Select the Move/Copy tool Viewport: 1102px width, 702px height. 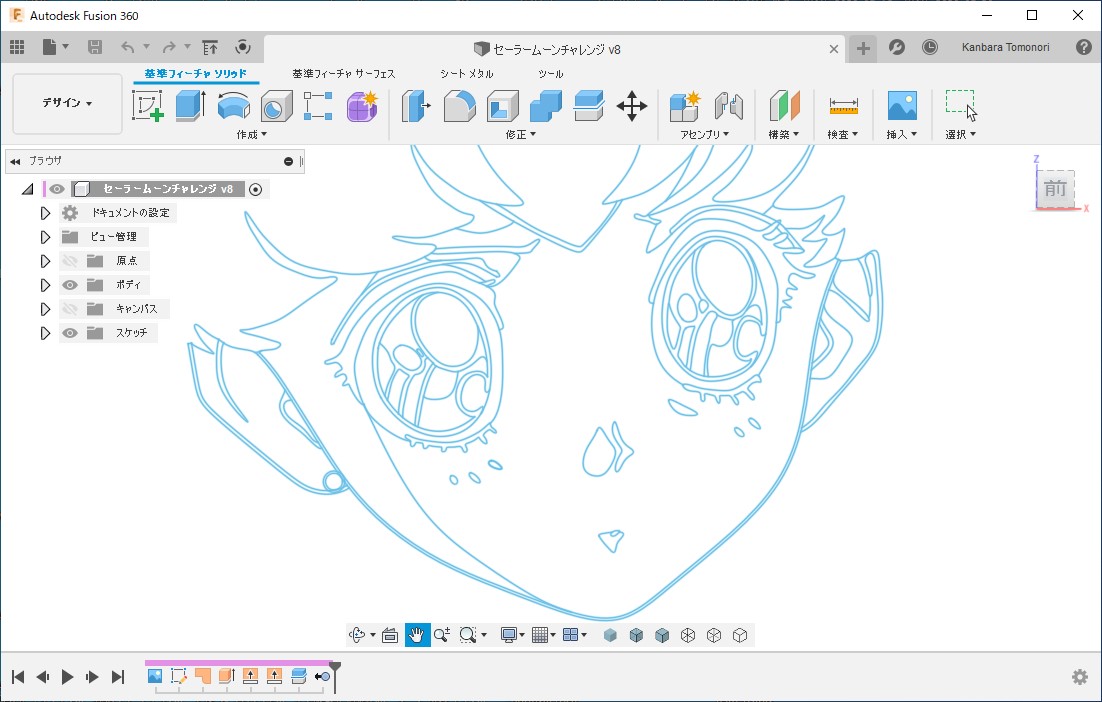point(632,106)
